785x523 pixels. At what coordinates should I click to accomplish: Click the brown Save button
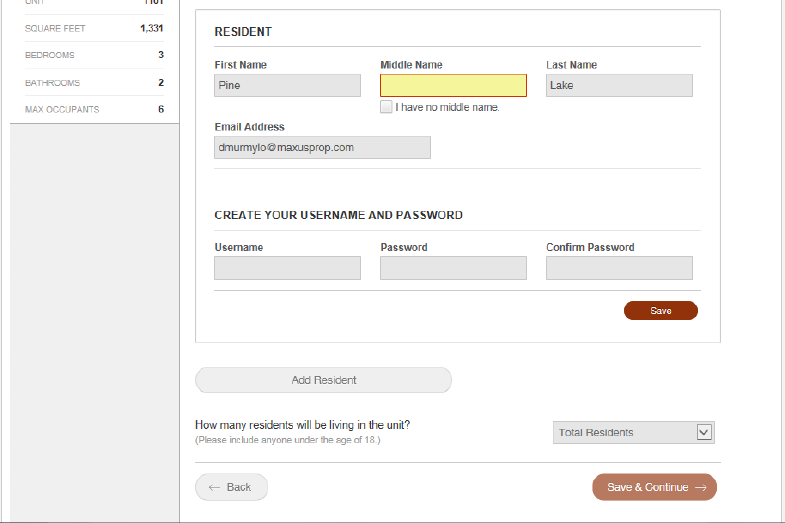(x=660, y=311)
